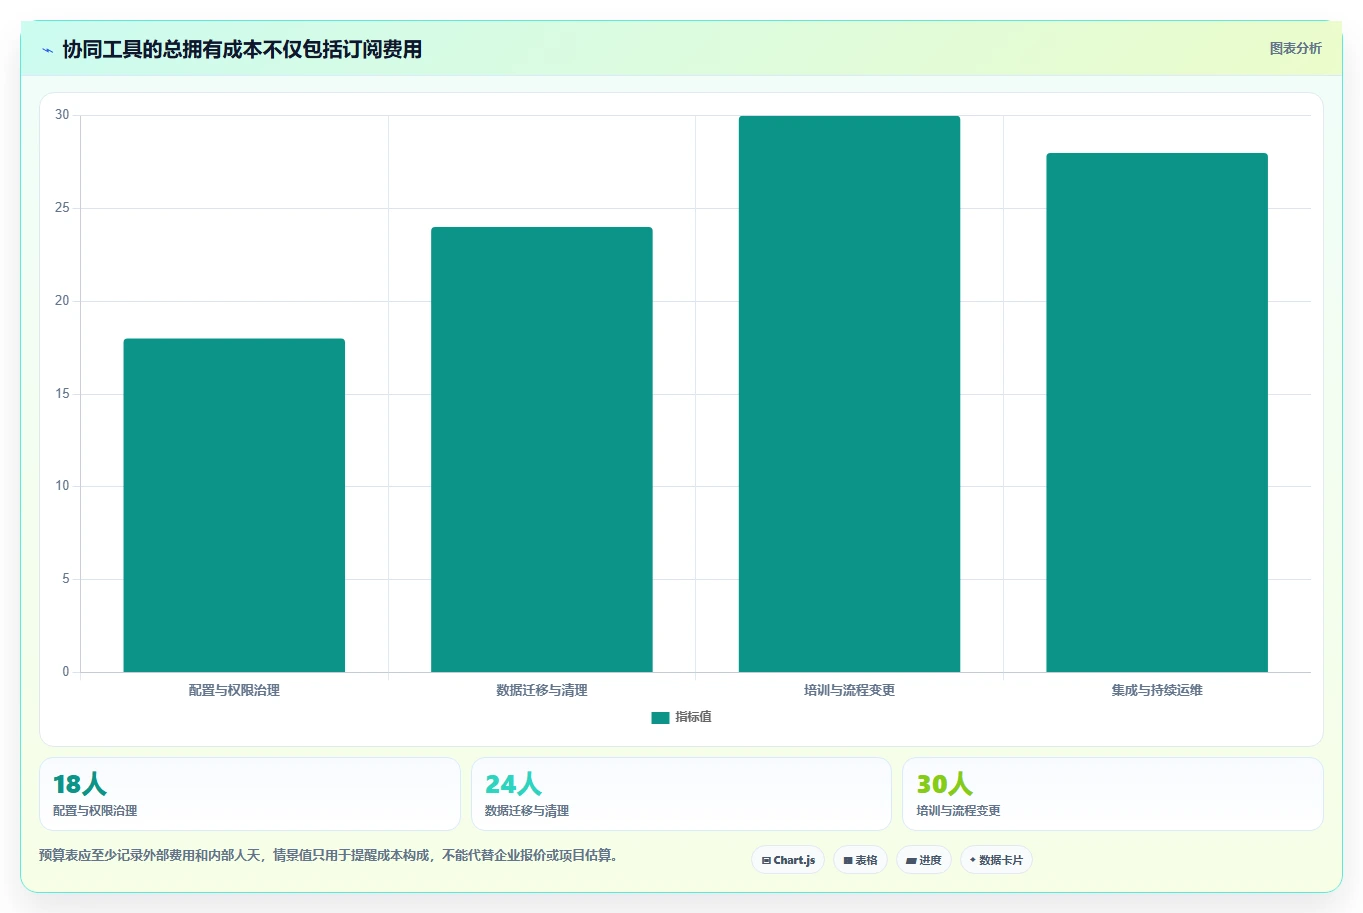
Task: Click the square icon in 表格 chip
Action: (848, 860)
